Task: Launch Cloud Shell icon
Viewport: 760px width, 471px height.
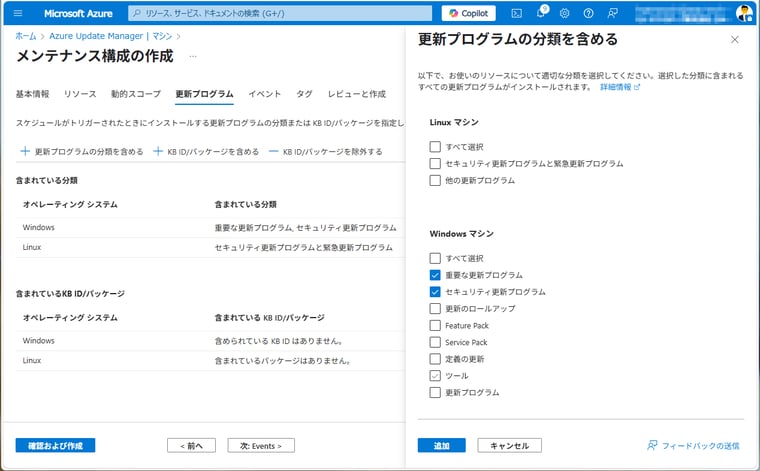Action: [517, 14]
